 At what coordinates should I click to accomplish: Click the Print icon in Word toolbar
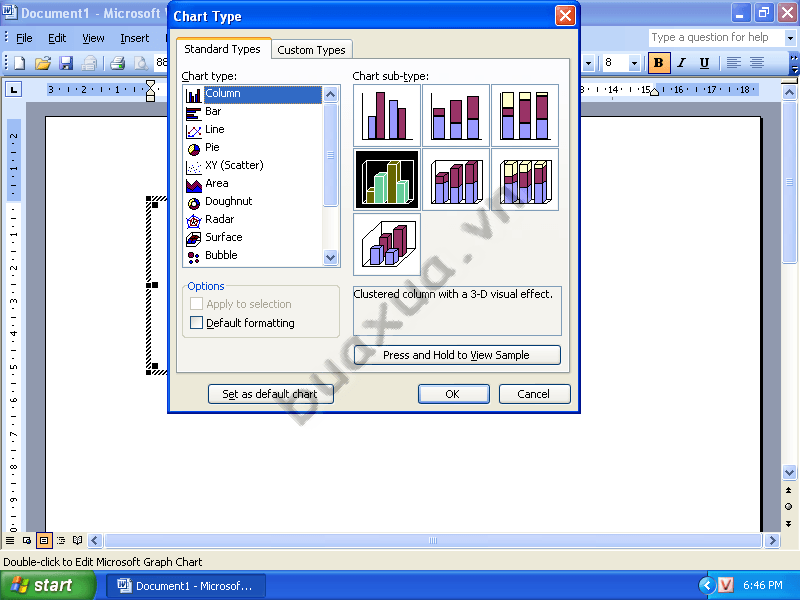click(x=118, y=63)
